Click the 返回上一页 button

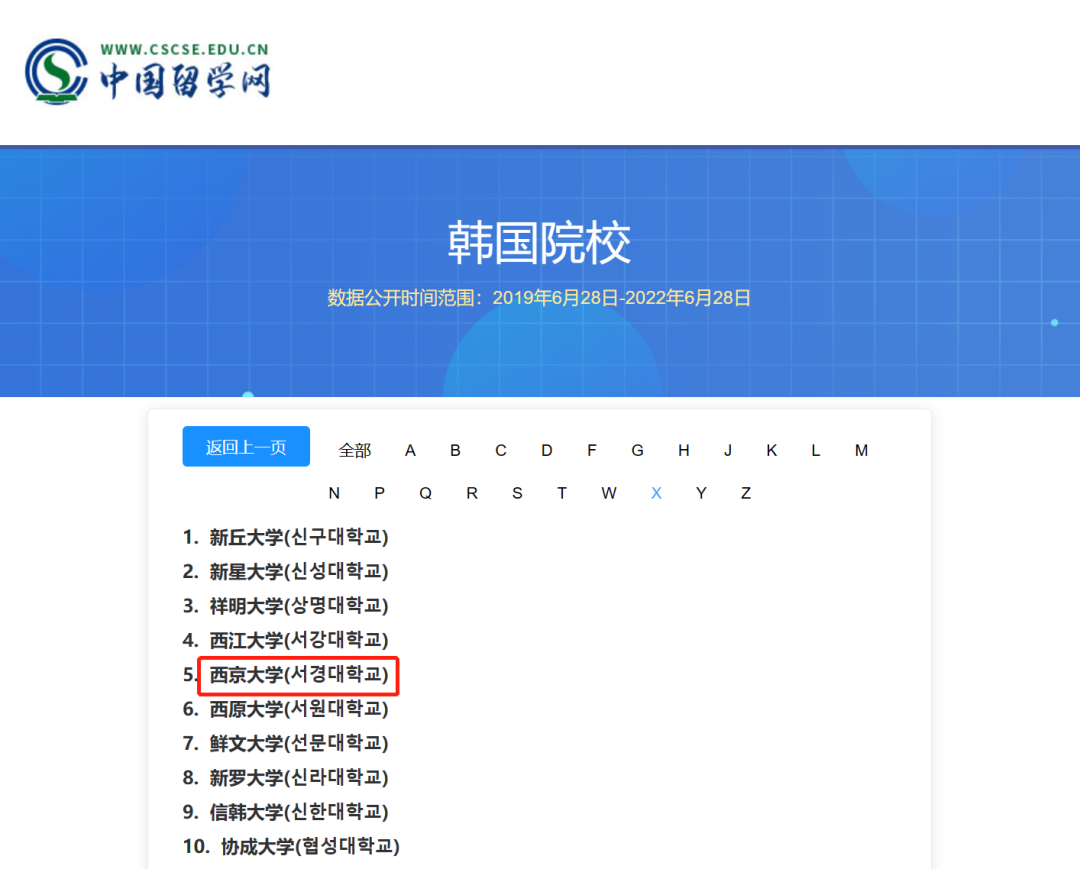(x=246, y=447)
